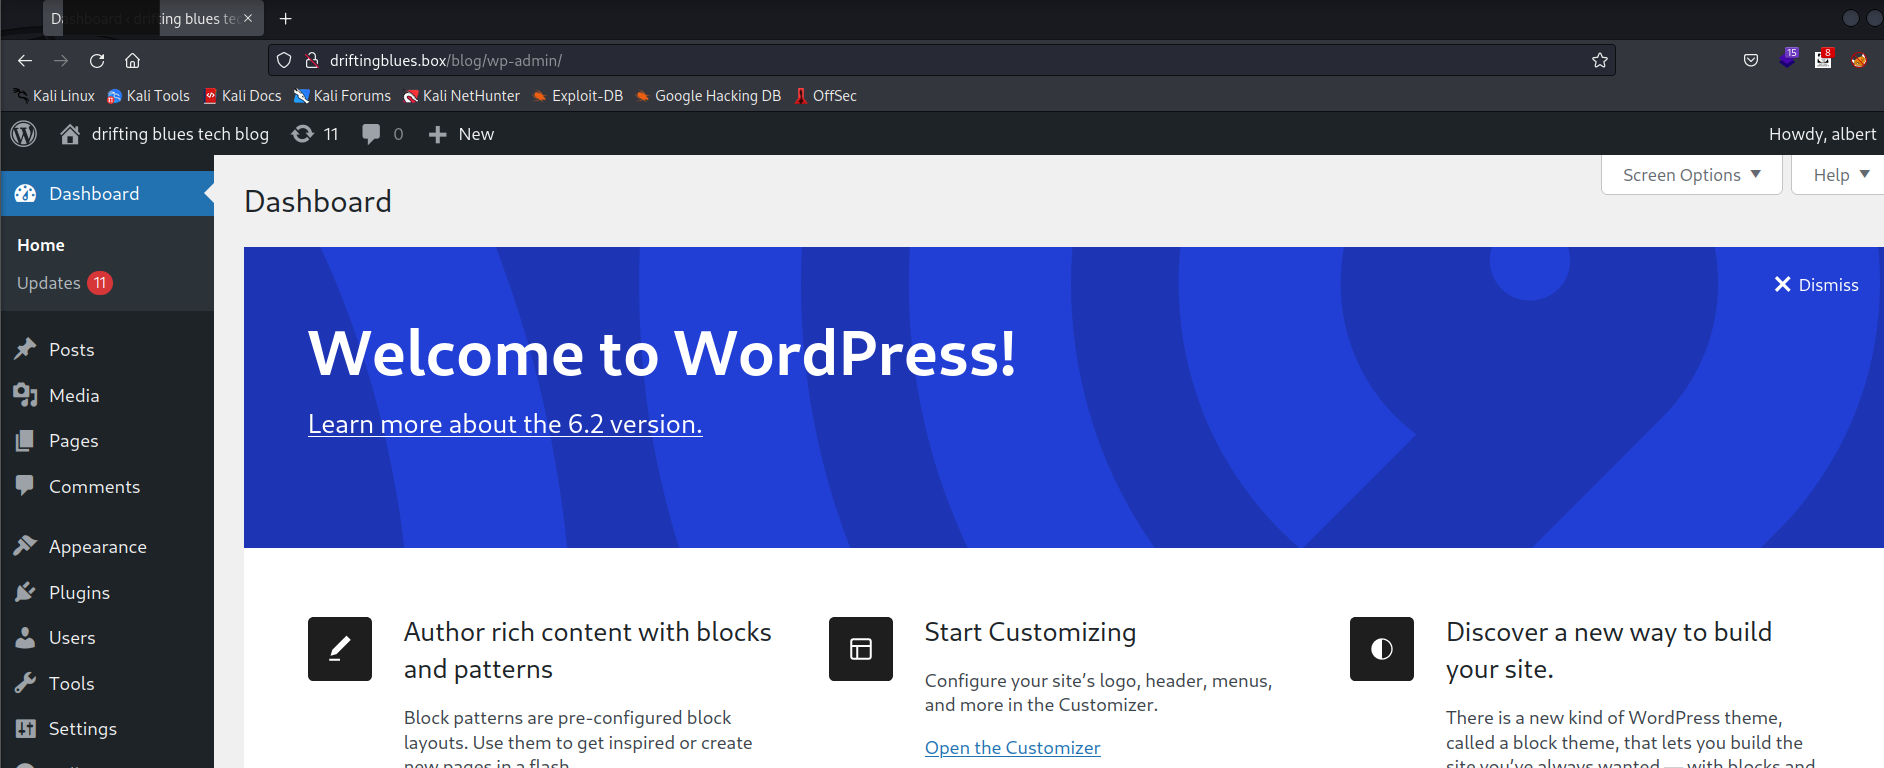The image size is (1884, 768).
Task: Open the New content menu
Action: pos(462,134)
